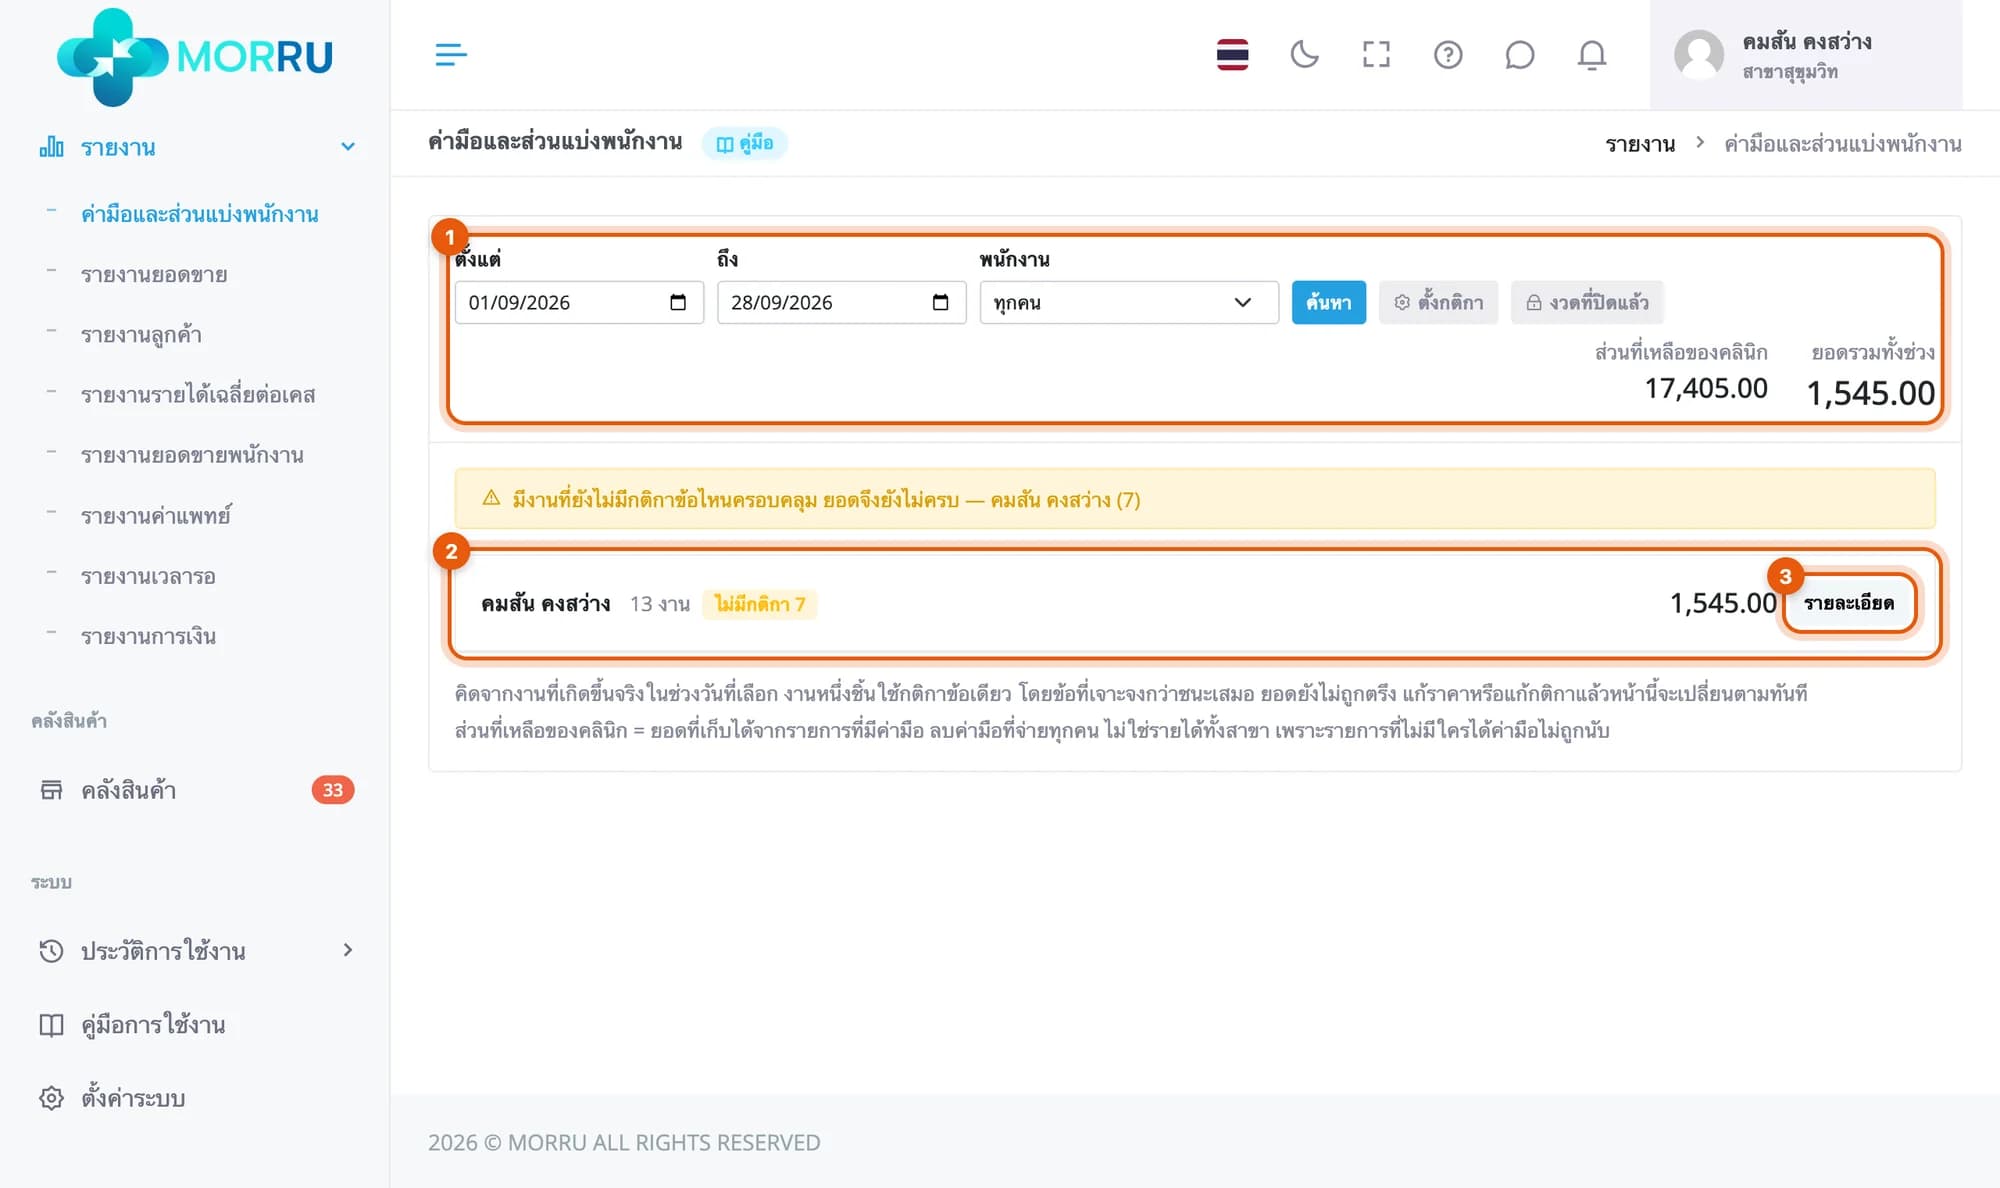Viewport: 2000px width, 1188px height.
Task: Expand the พนักงาน dropdown showing ทุกคน
Action: pos(1129,302)
